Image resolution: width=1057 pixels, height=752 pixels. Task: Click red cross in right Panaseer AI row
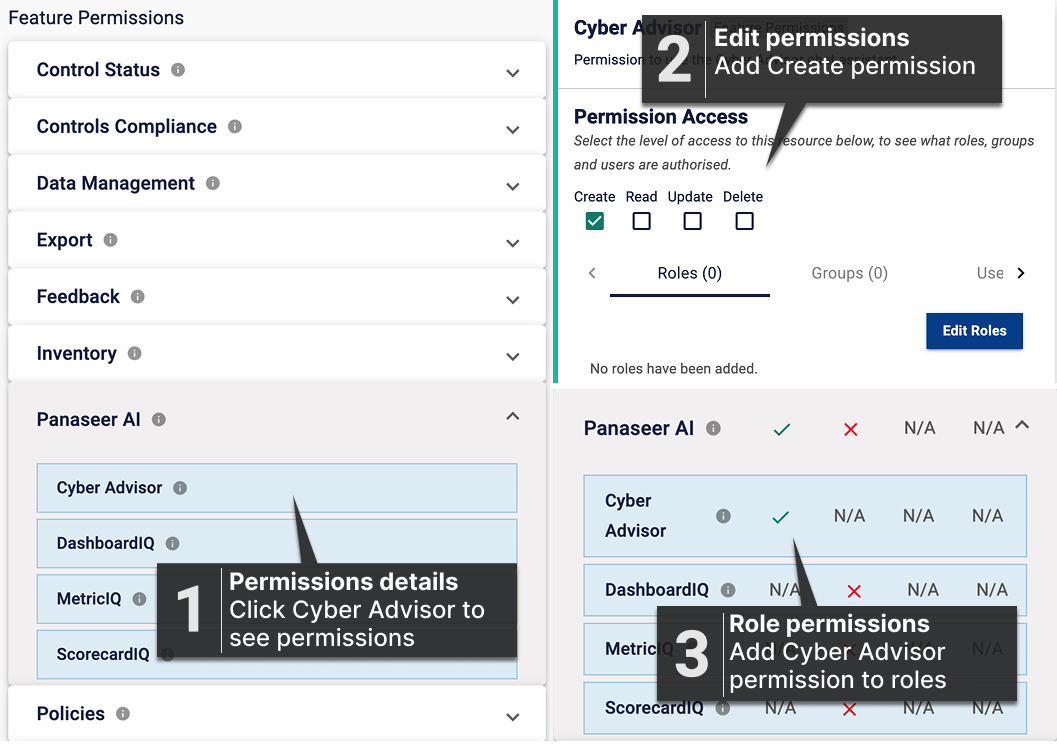point(851,429)
